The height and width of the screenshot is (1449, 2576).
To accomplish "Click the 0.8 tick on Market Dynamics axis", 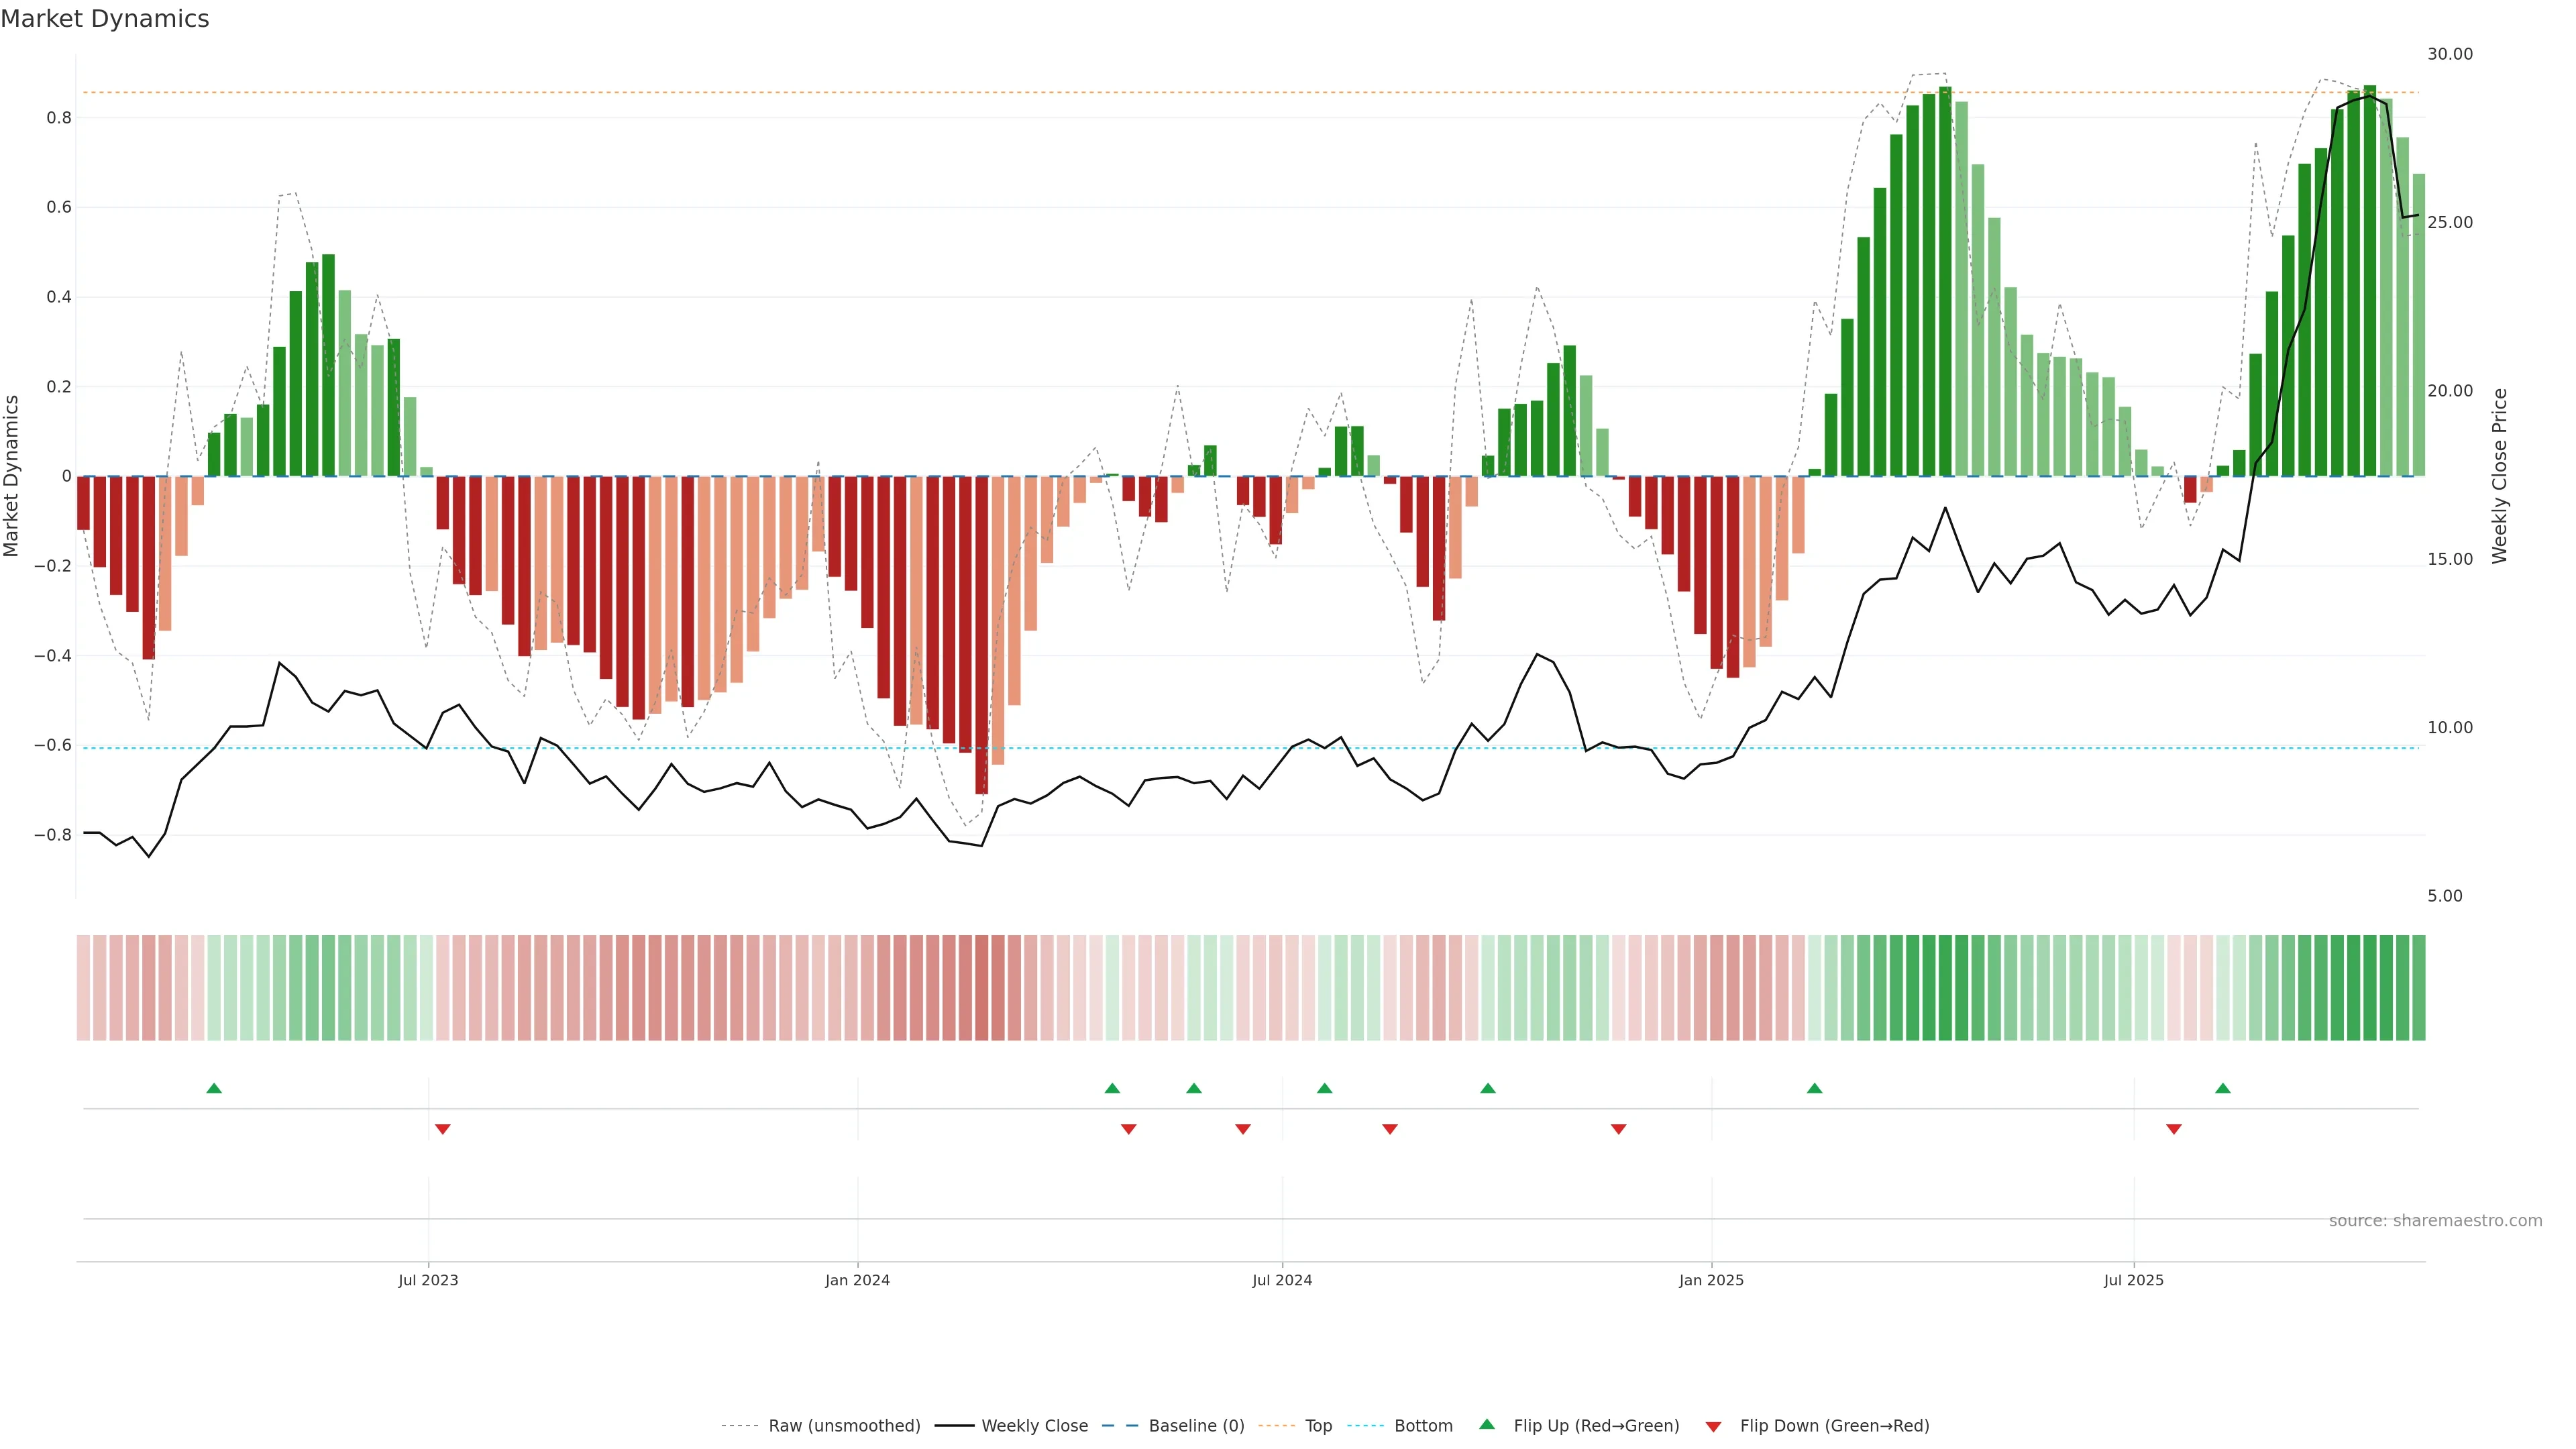I will click(59, 118).
